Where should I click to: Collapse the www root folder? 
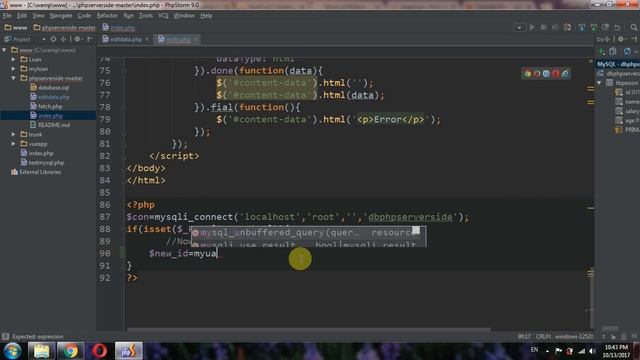[4, 50]
